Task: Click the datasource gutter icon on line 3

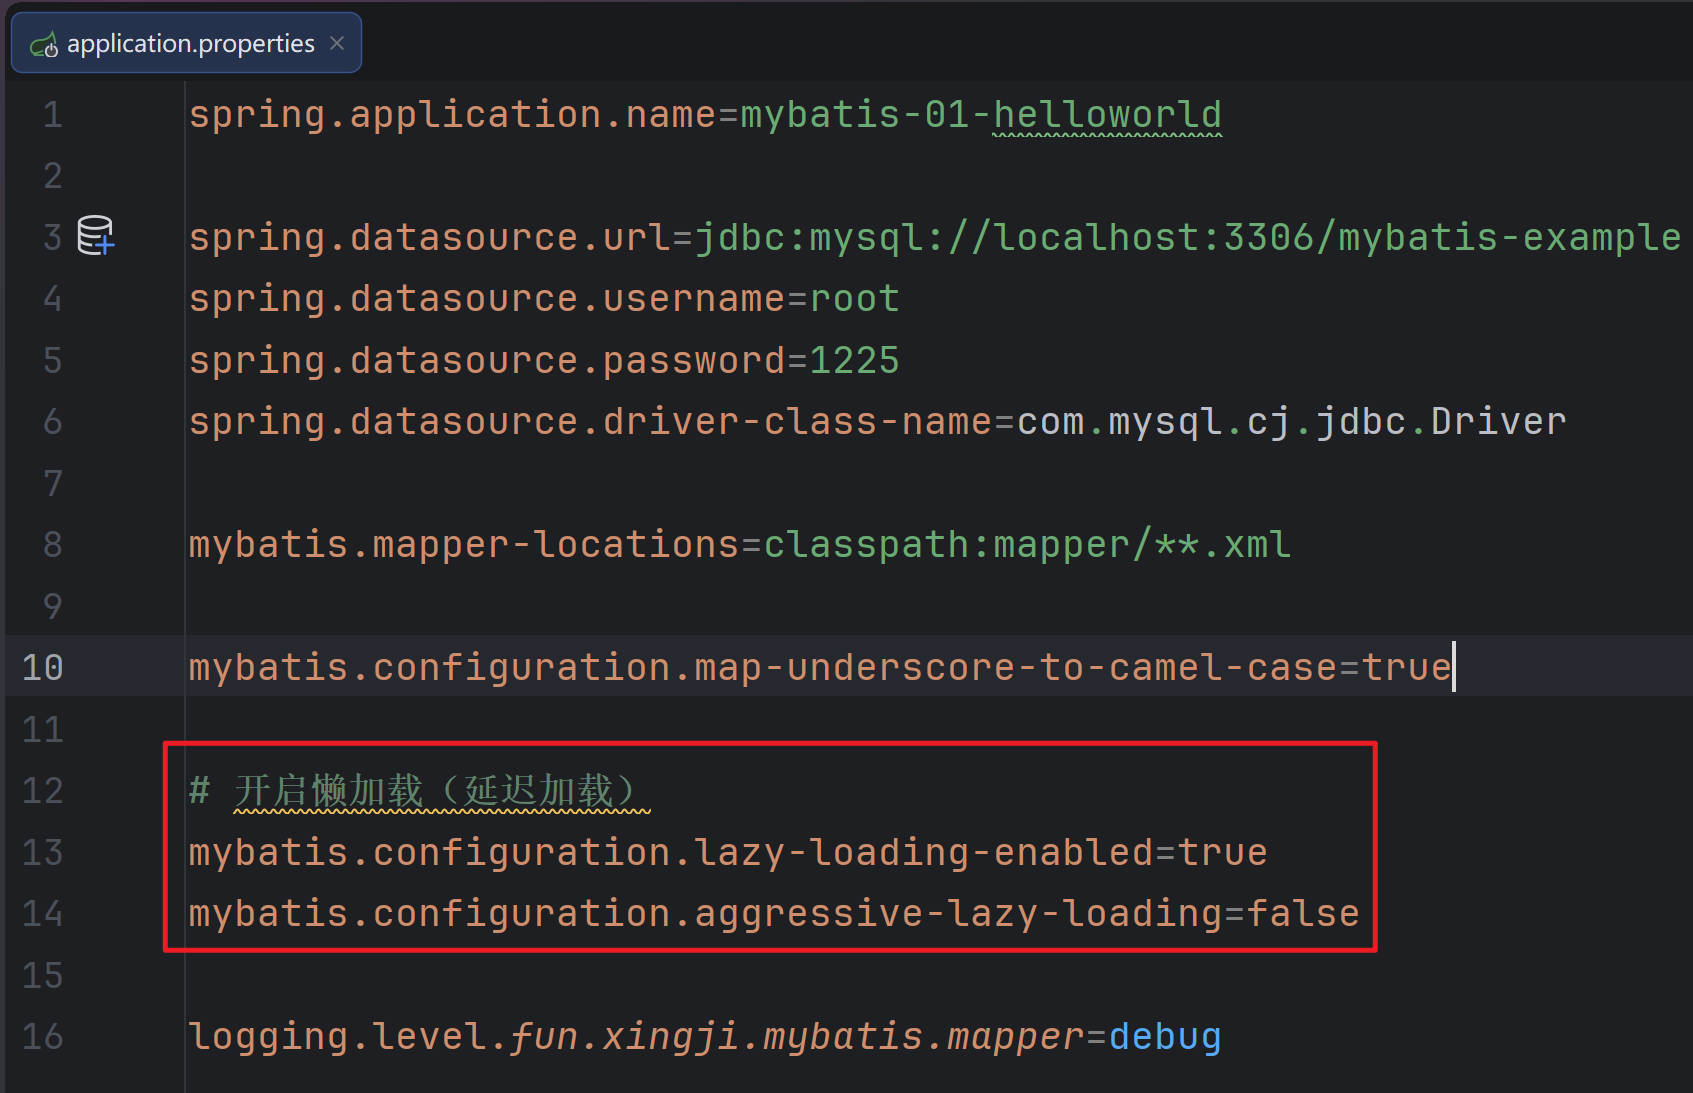Action: (x=96, y=236)
